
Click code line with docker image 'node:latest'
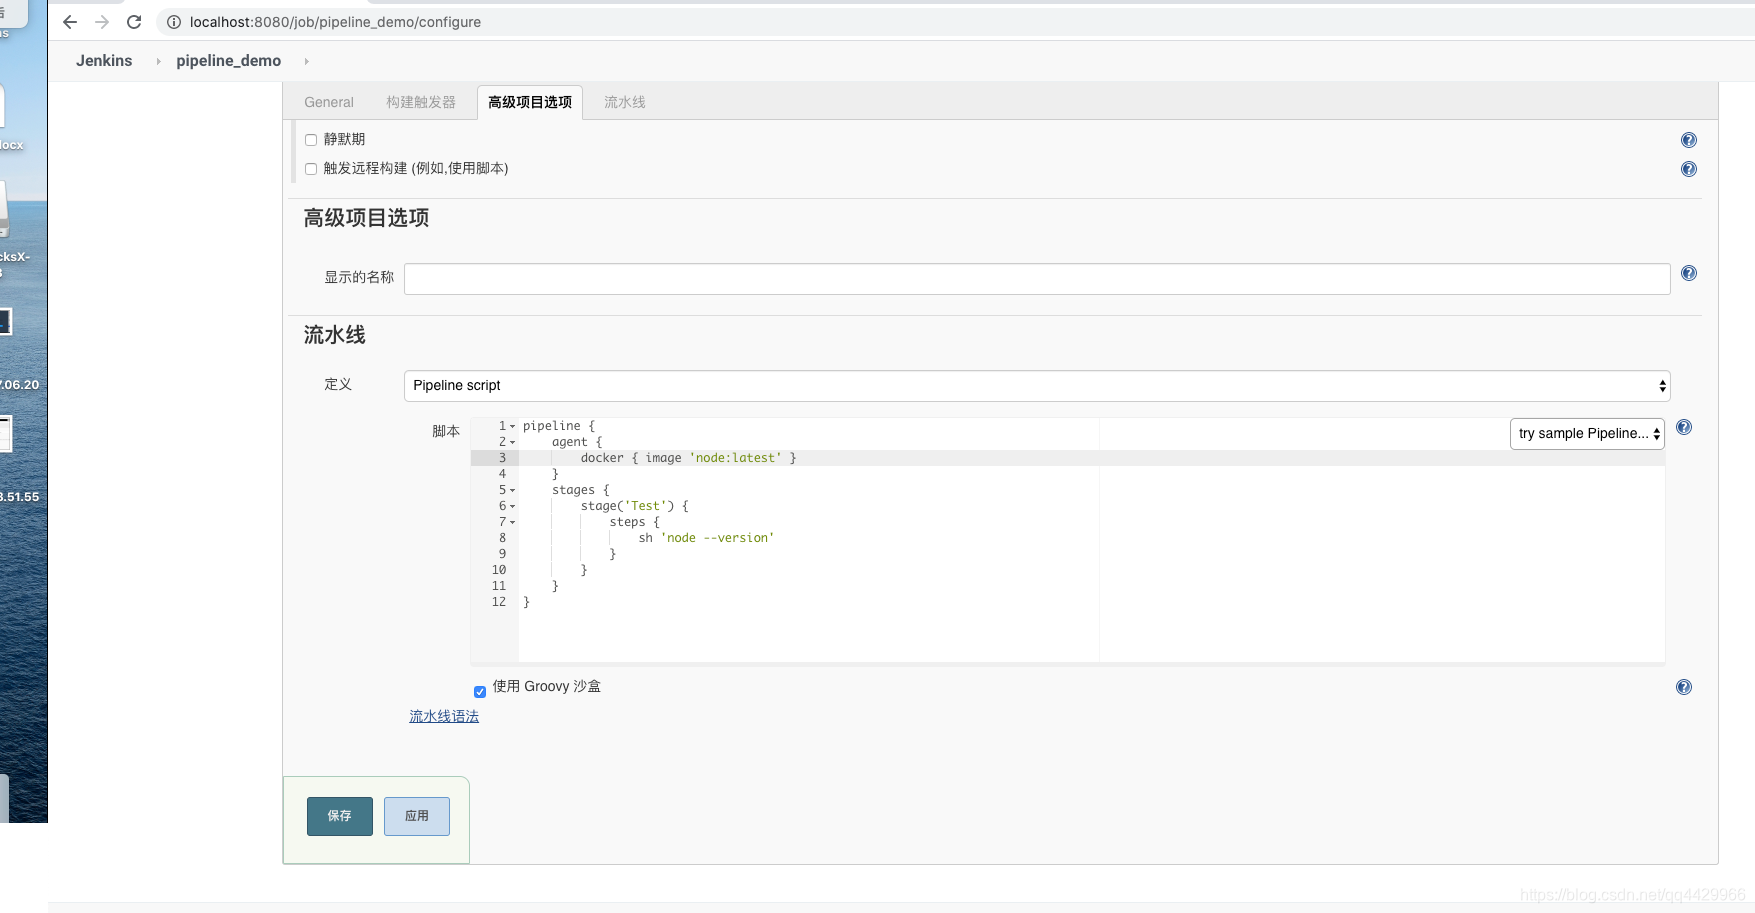tap(688, 458)
